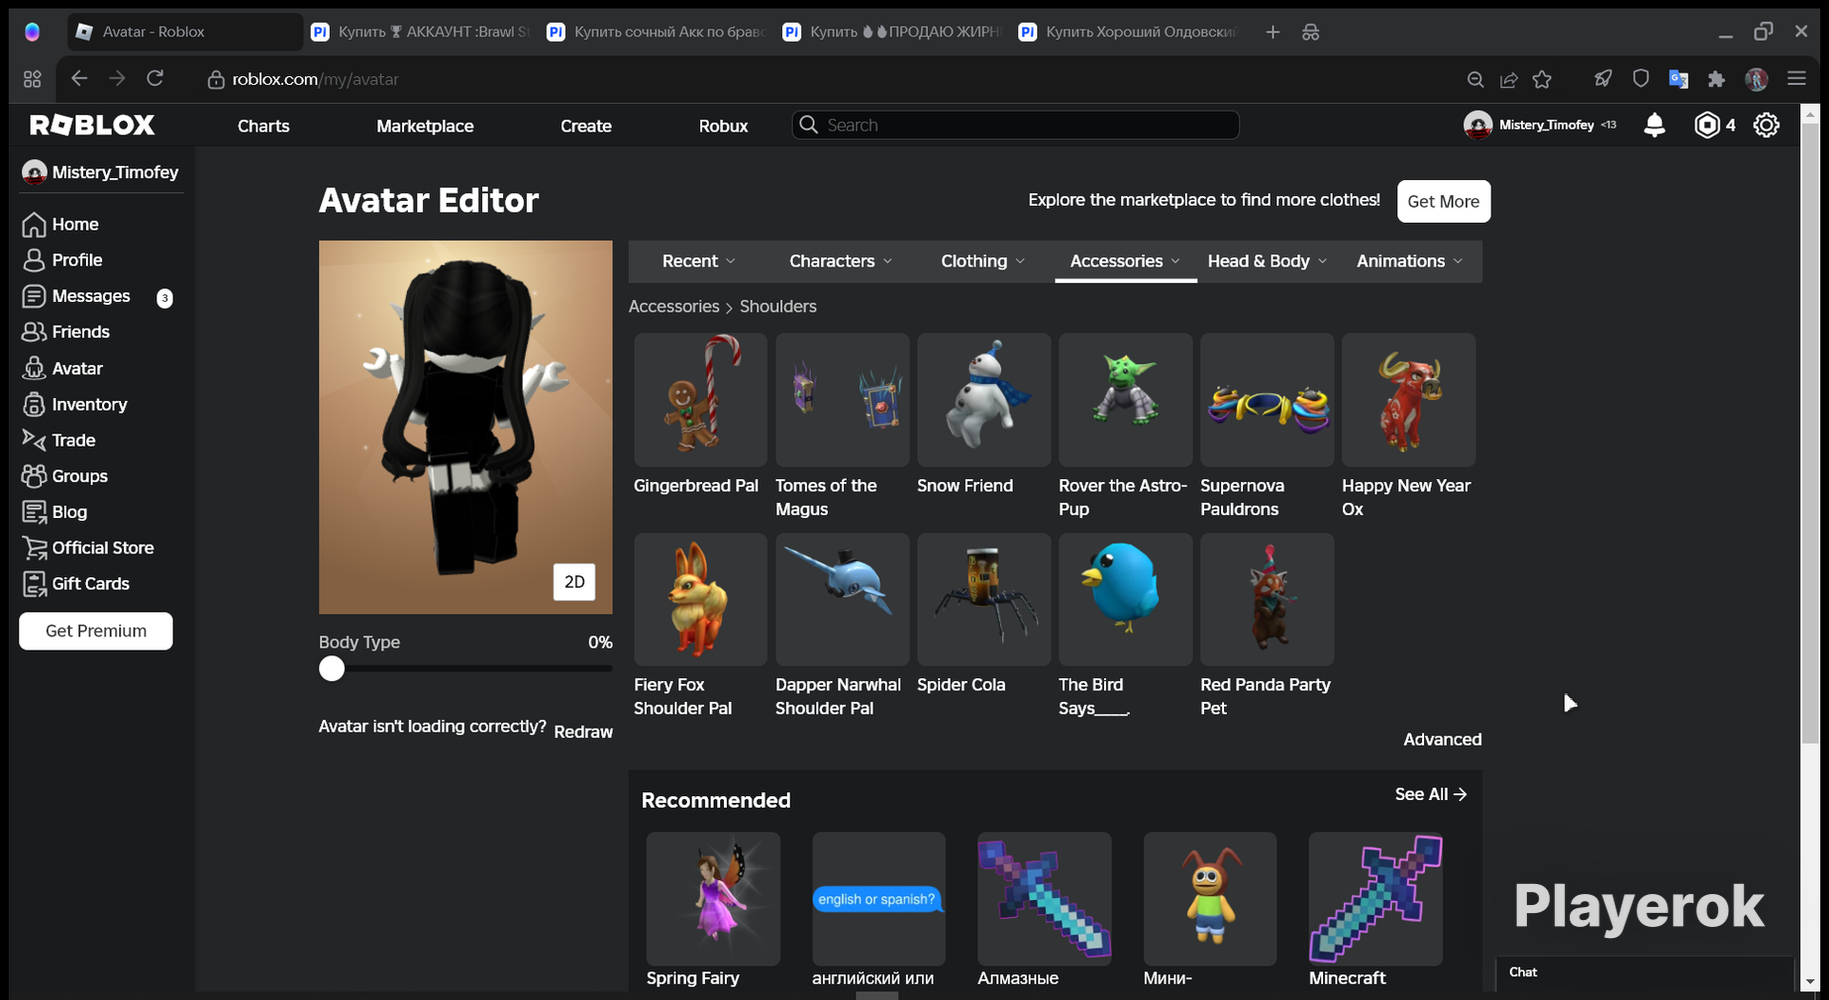Switch avatar preview to 2D
This screenshot has height=1000, width=1829.
coord(574,582)
